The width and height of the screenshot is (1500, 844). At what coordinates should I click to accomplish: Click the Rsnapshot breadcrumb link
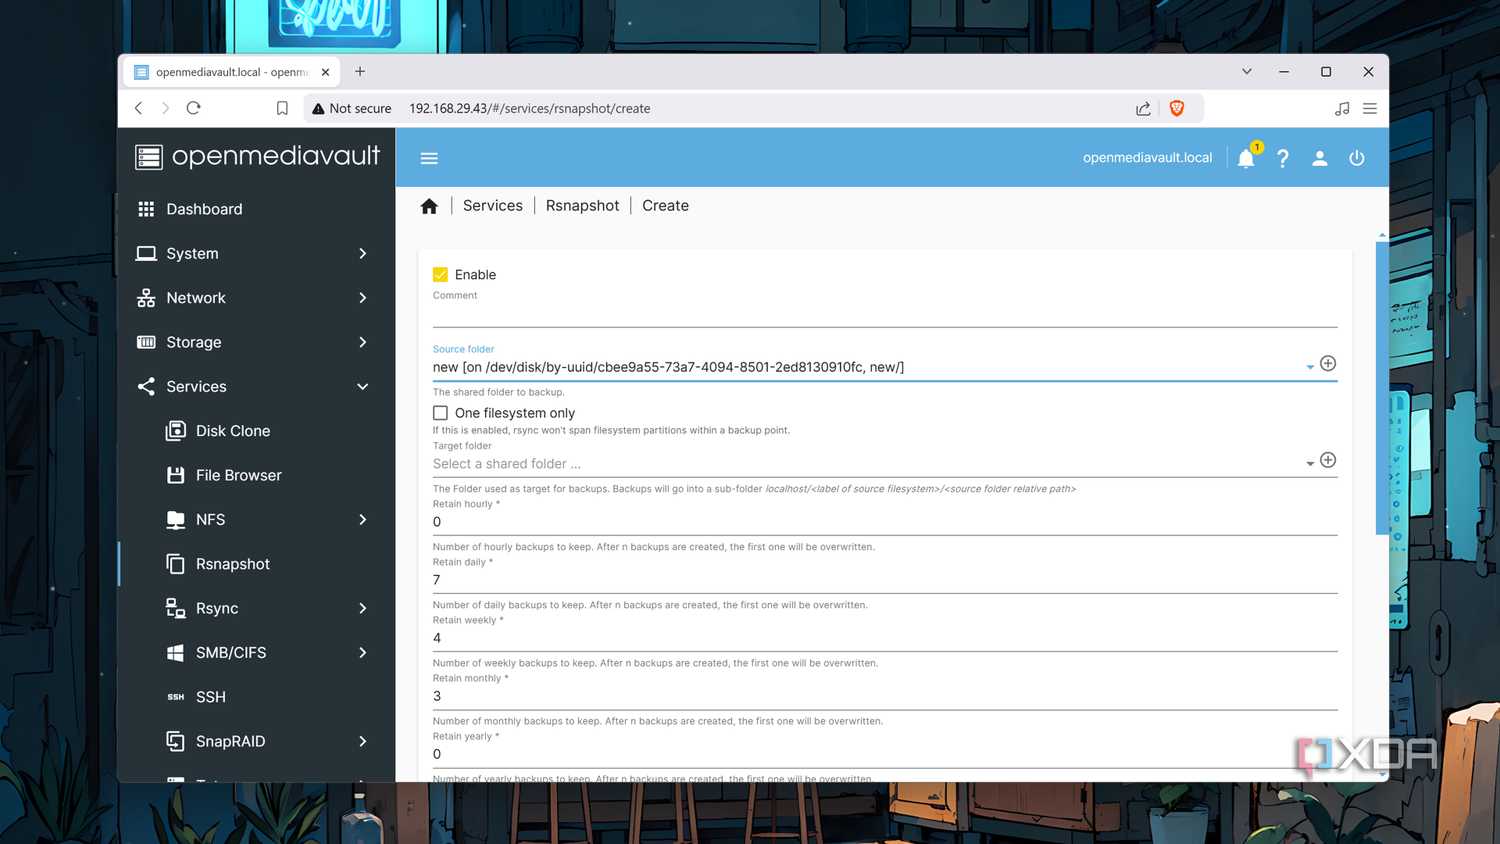(x=583, y=206)
